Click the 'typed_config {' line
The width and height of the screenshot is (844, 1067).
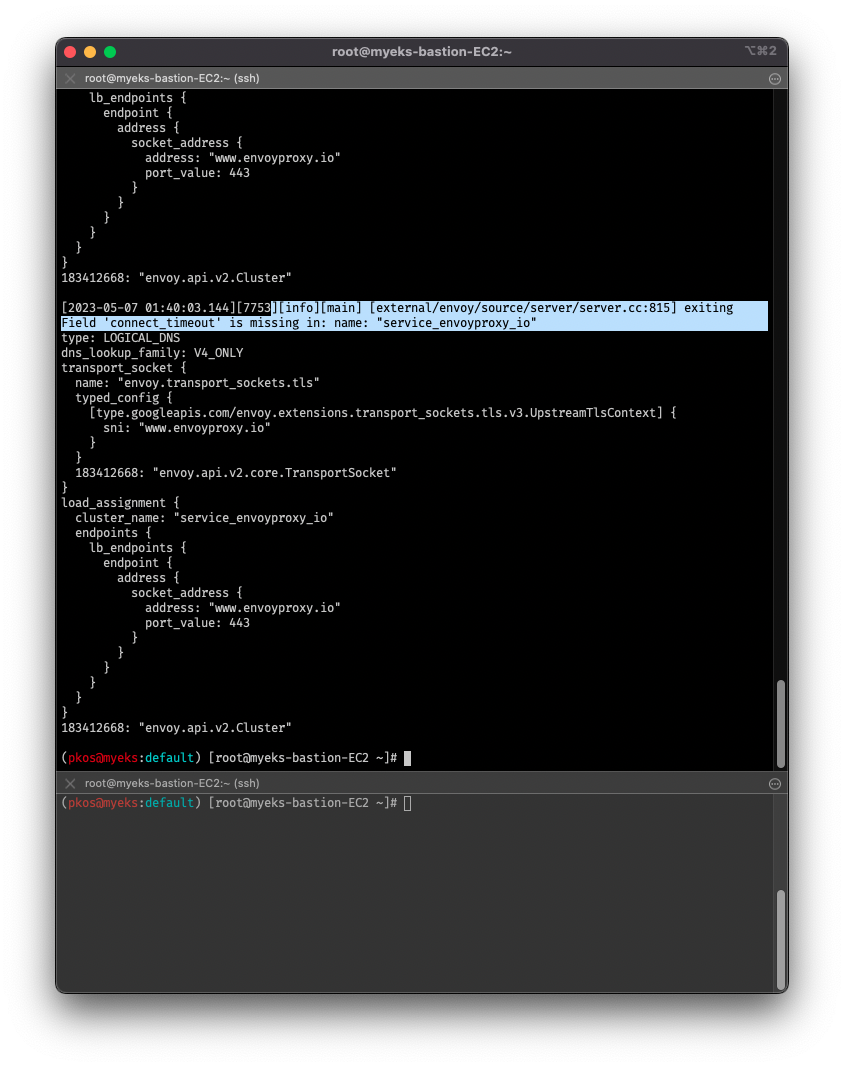pyautogui.click(x=124, y=398)
